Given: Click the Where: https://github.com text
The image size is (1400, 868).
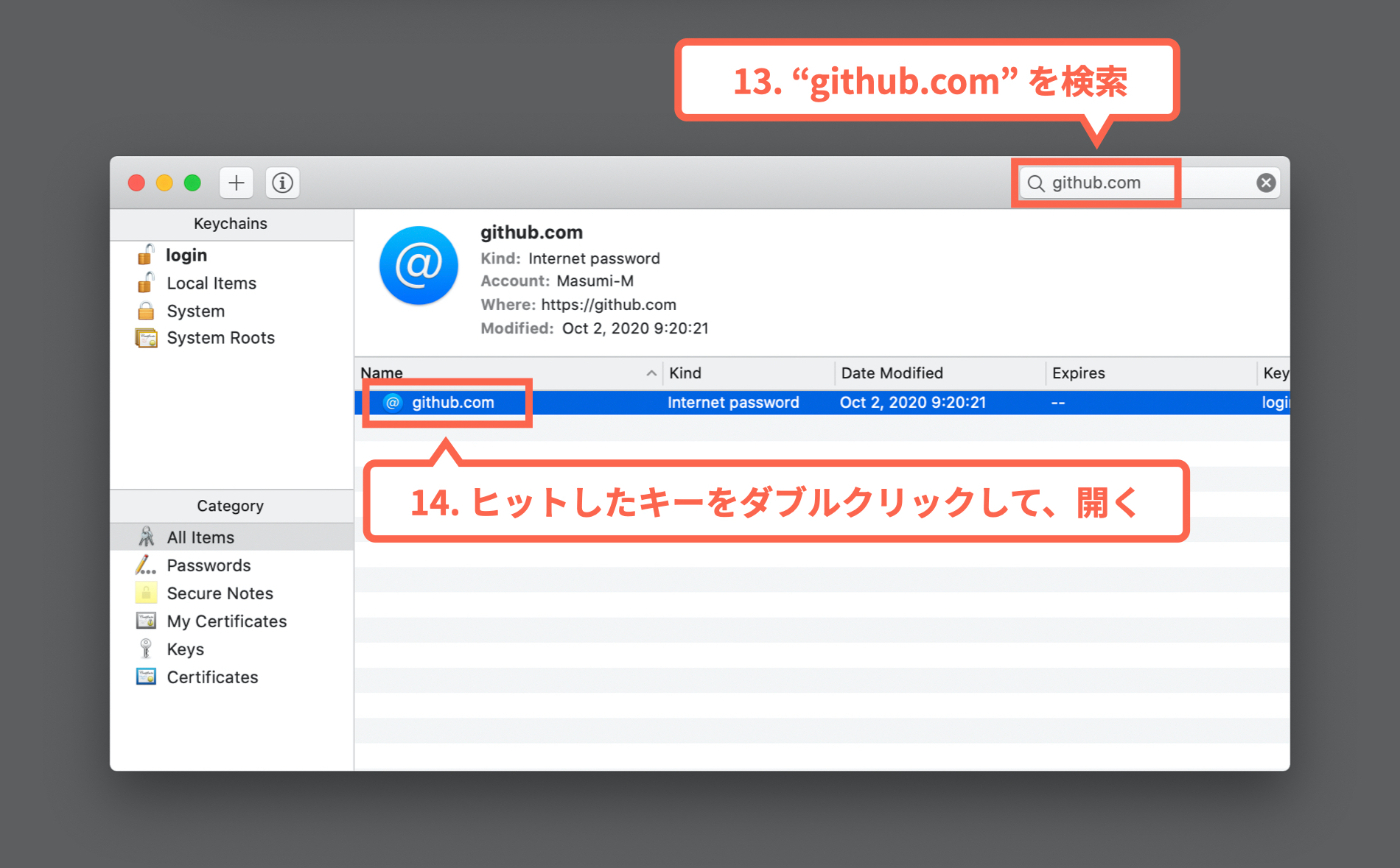Looking at the screenshot, I should point(578,305).
